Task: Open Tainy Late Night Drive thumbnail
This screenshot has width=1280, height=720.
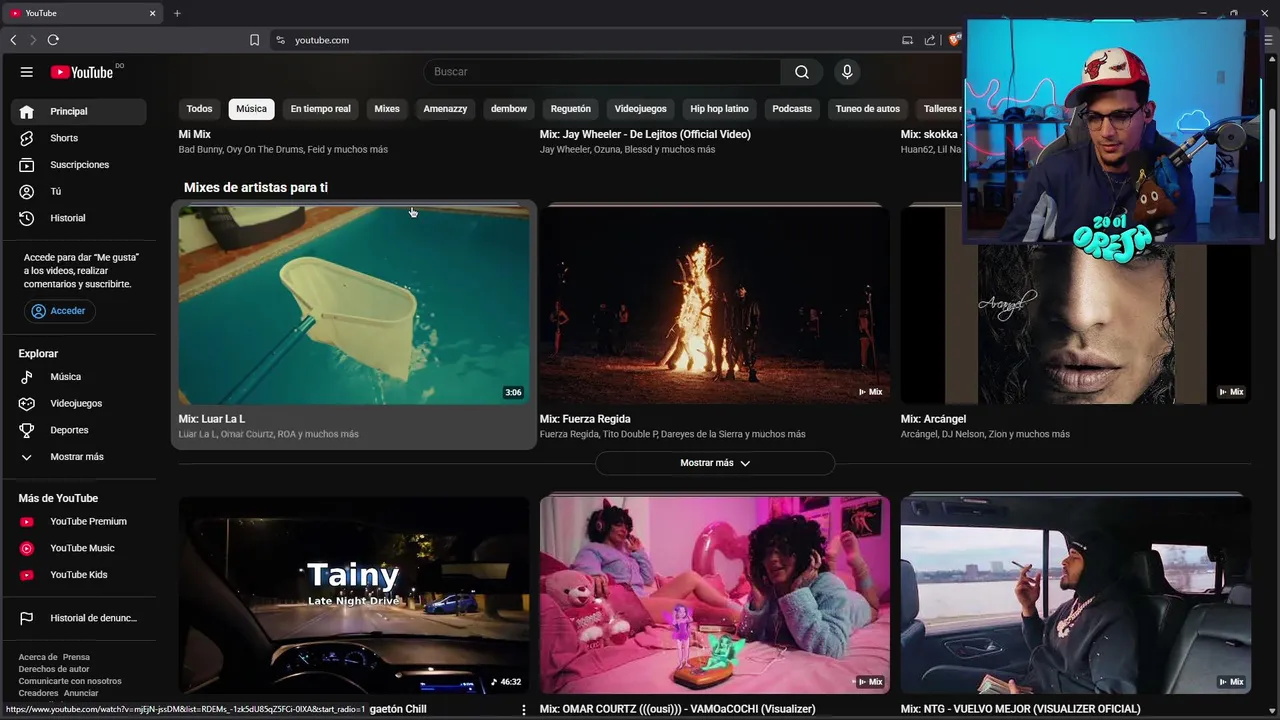Action: click(x=354, y=595)
